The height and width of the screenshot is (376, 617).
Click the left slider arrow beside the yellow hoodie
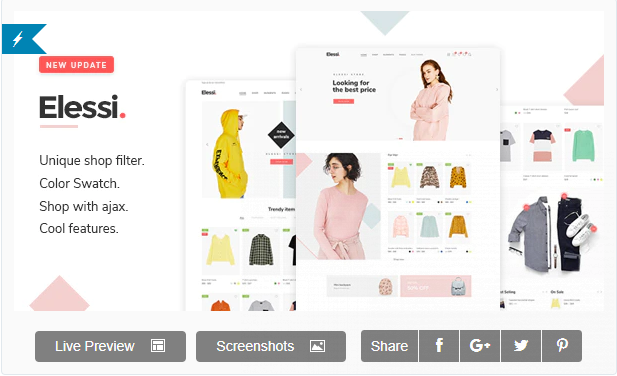point(207,145)
